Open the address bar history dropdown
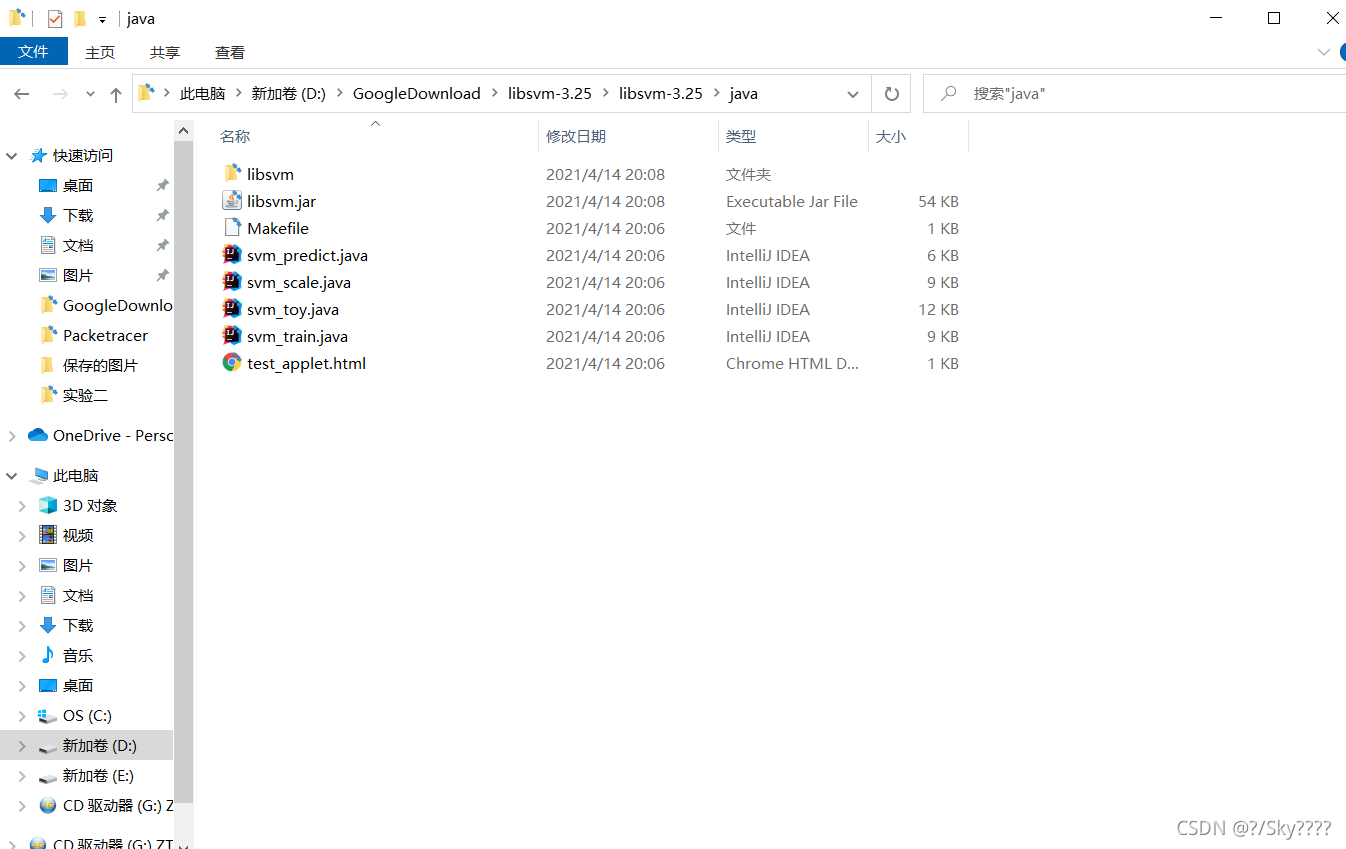1346x849 pixels. pyautogui.click(x=853, y=94)
